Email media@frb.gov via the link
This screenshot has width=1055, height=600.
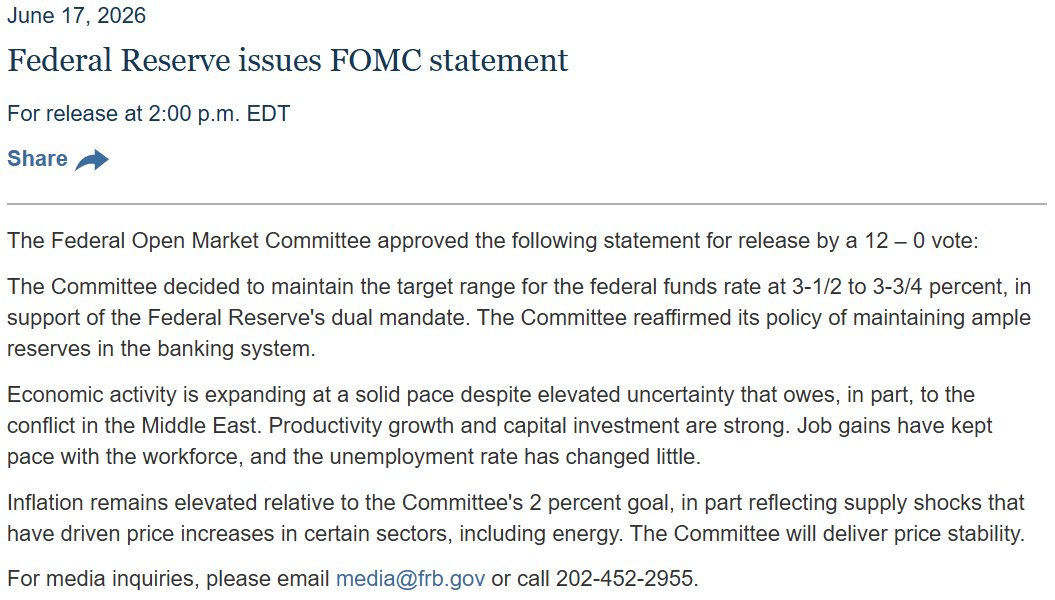(410, 578)
